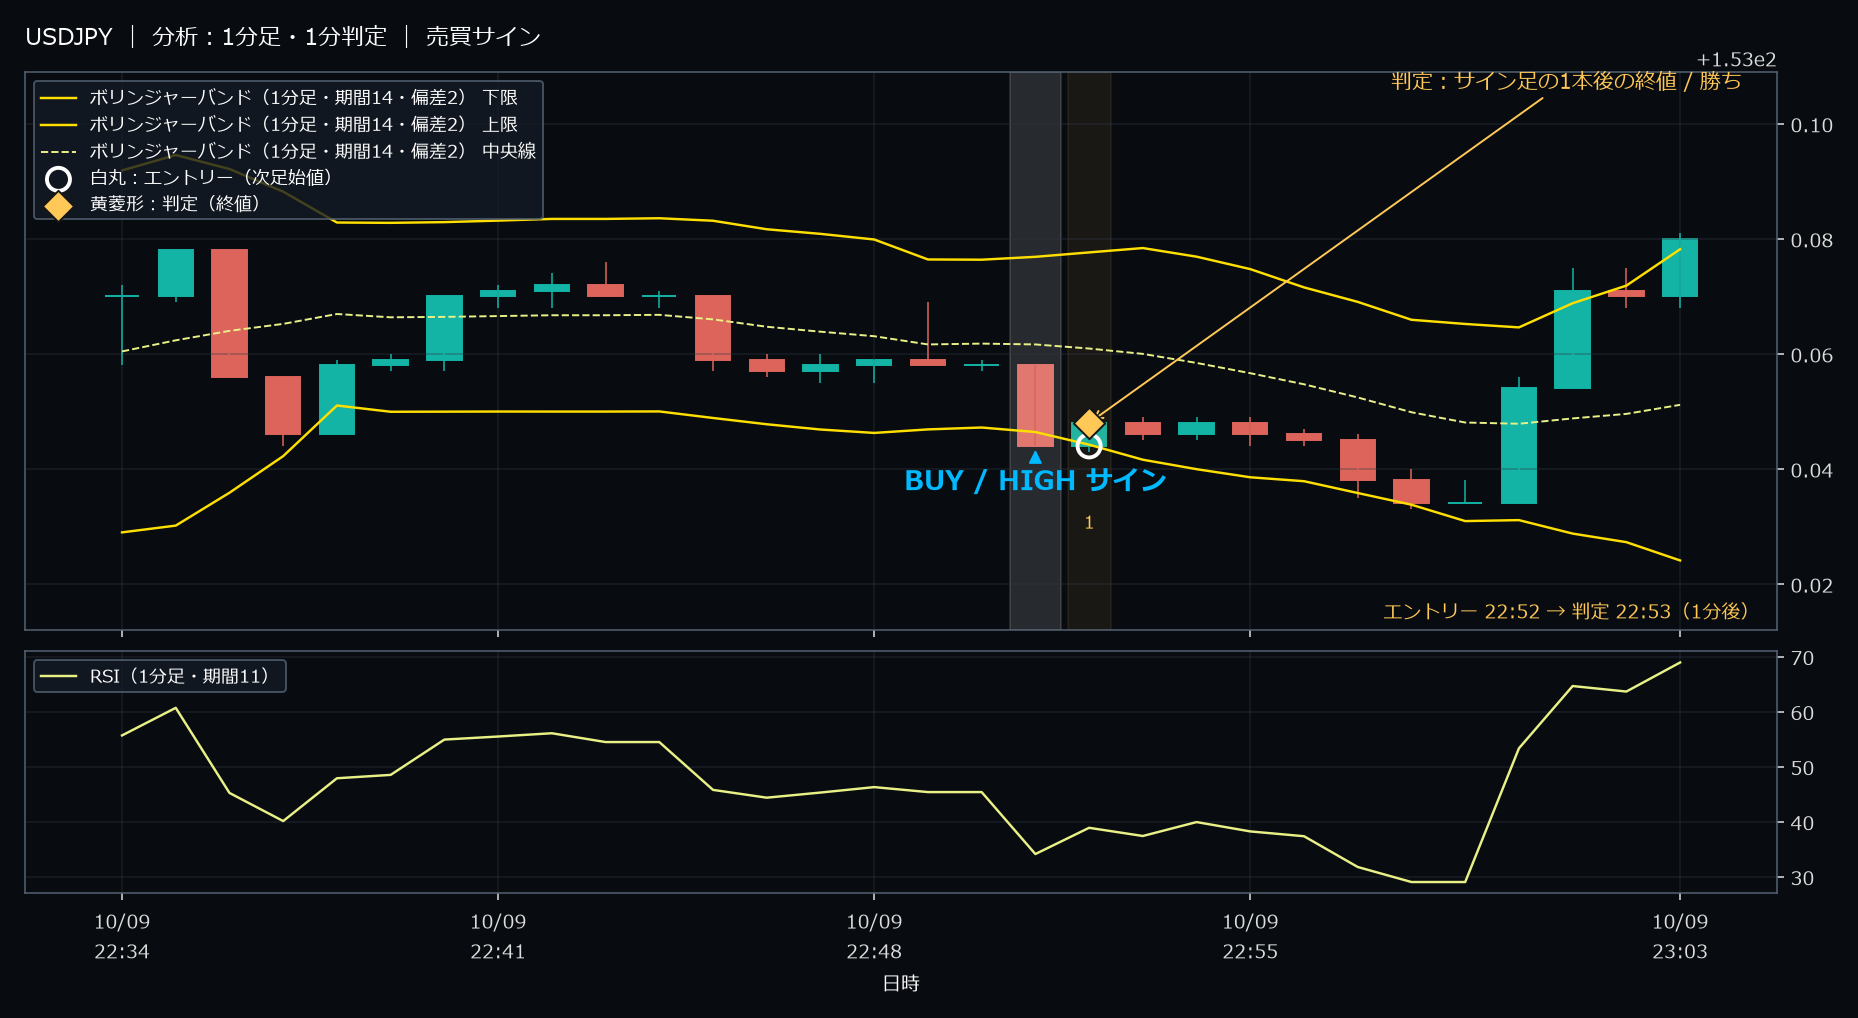This screenshot has height=1018, width=1858.
Task: Click the RSI axis label 30
Action: coord(1802,878)
